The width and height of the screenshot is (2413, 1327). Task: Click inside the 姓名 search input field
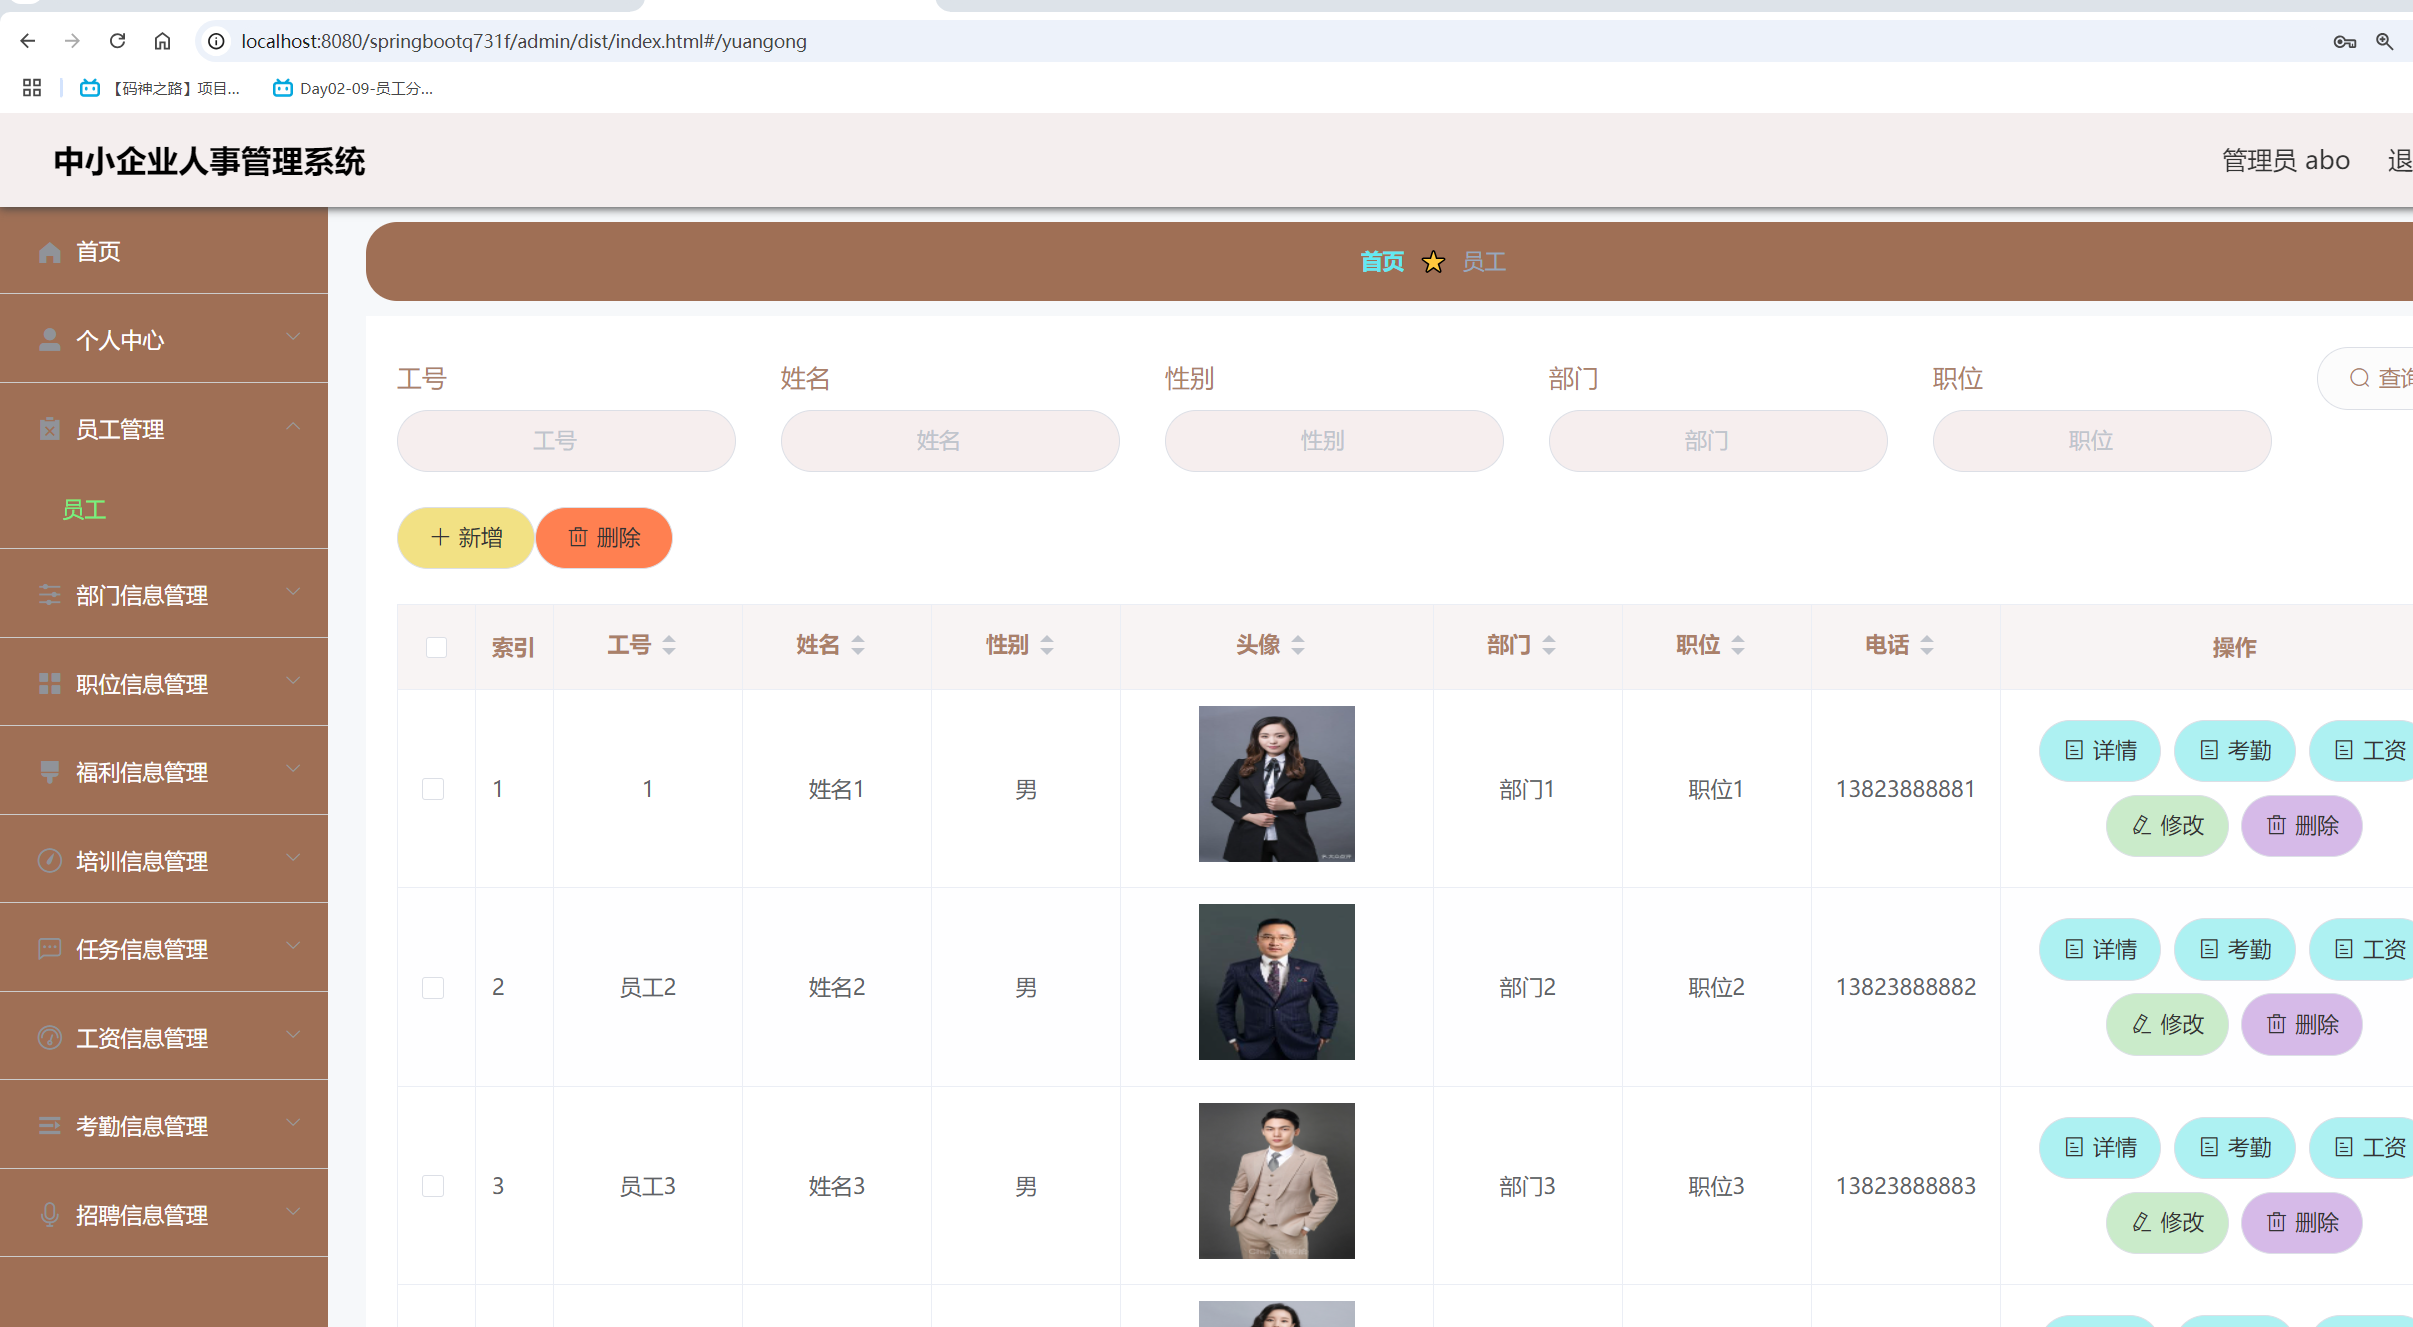tap(948, 440)
